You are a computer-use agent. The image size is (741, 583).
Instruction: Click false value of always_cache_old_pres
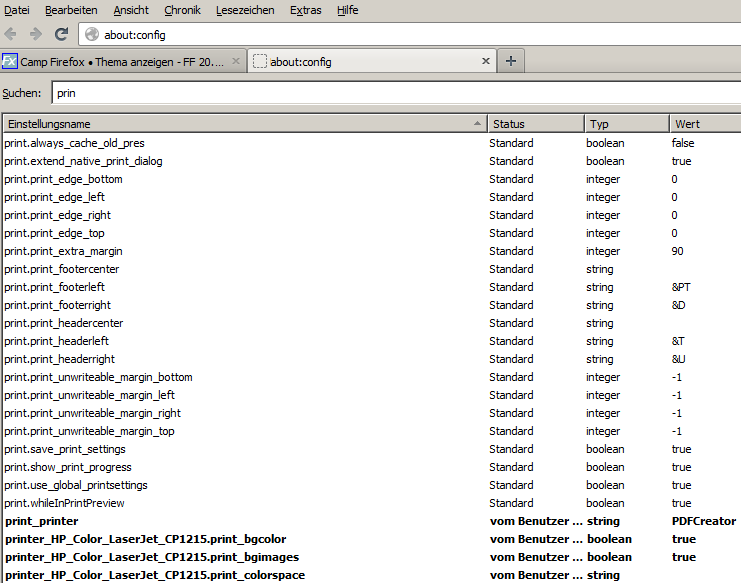[x=683, y=143]
